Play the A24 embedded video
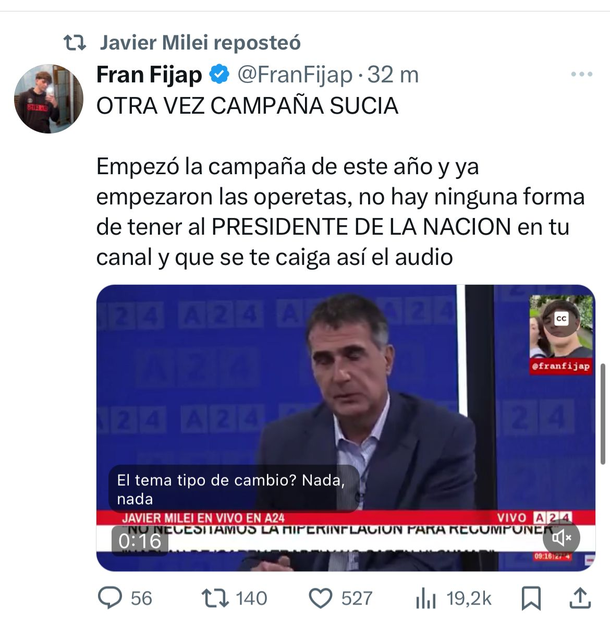 [346, 428]
